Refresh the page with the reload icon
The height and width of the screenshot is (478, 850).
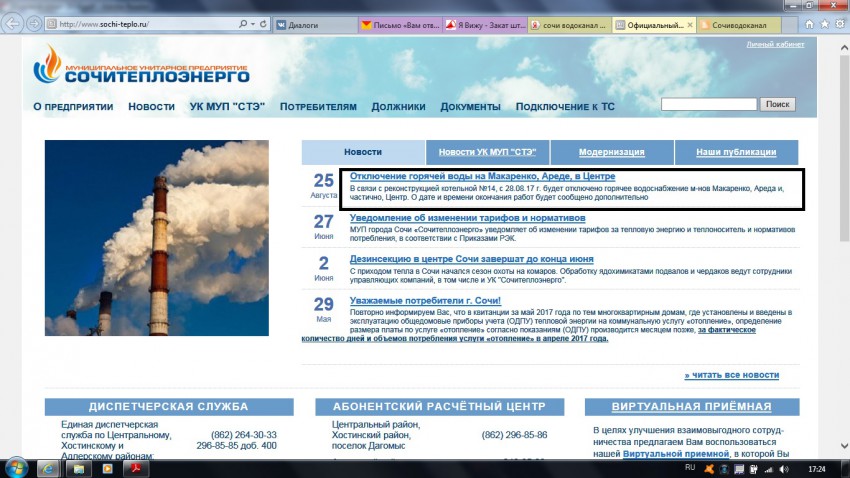coord(263,23)
